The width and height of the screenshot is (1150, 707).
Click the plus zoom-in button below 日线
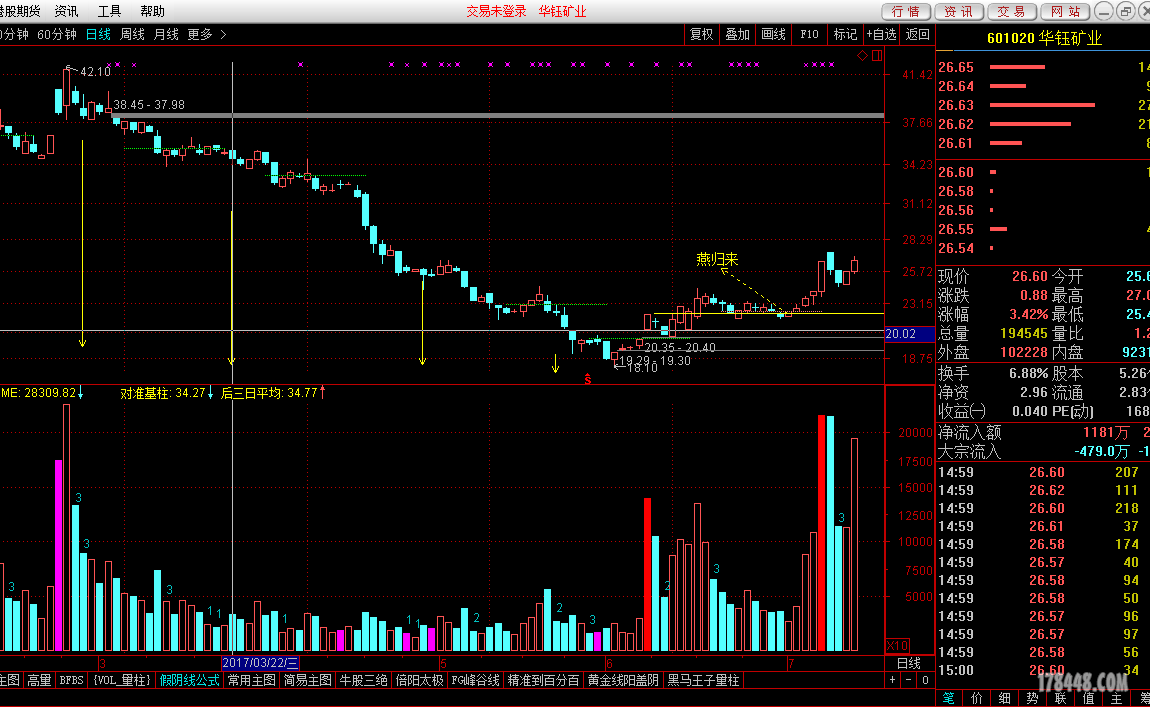(x=893, y=681)
